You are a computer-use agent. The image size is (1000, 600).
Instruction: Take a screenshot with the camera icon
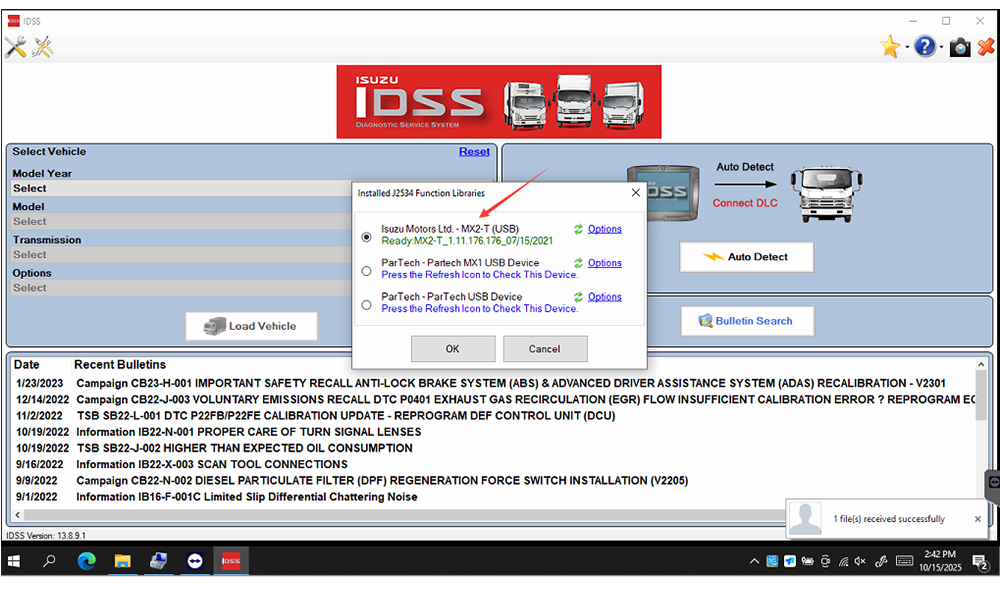point(960,47)
